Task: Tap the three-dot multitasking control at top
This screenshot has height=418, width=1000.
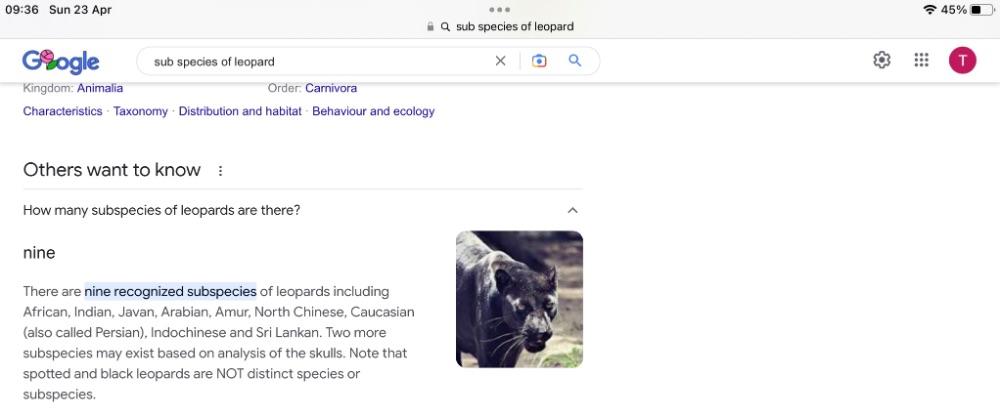Action: click(x=500, y=9)
